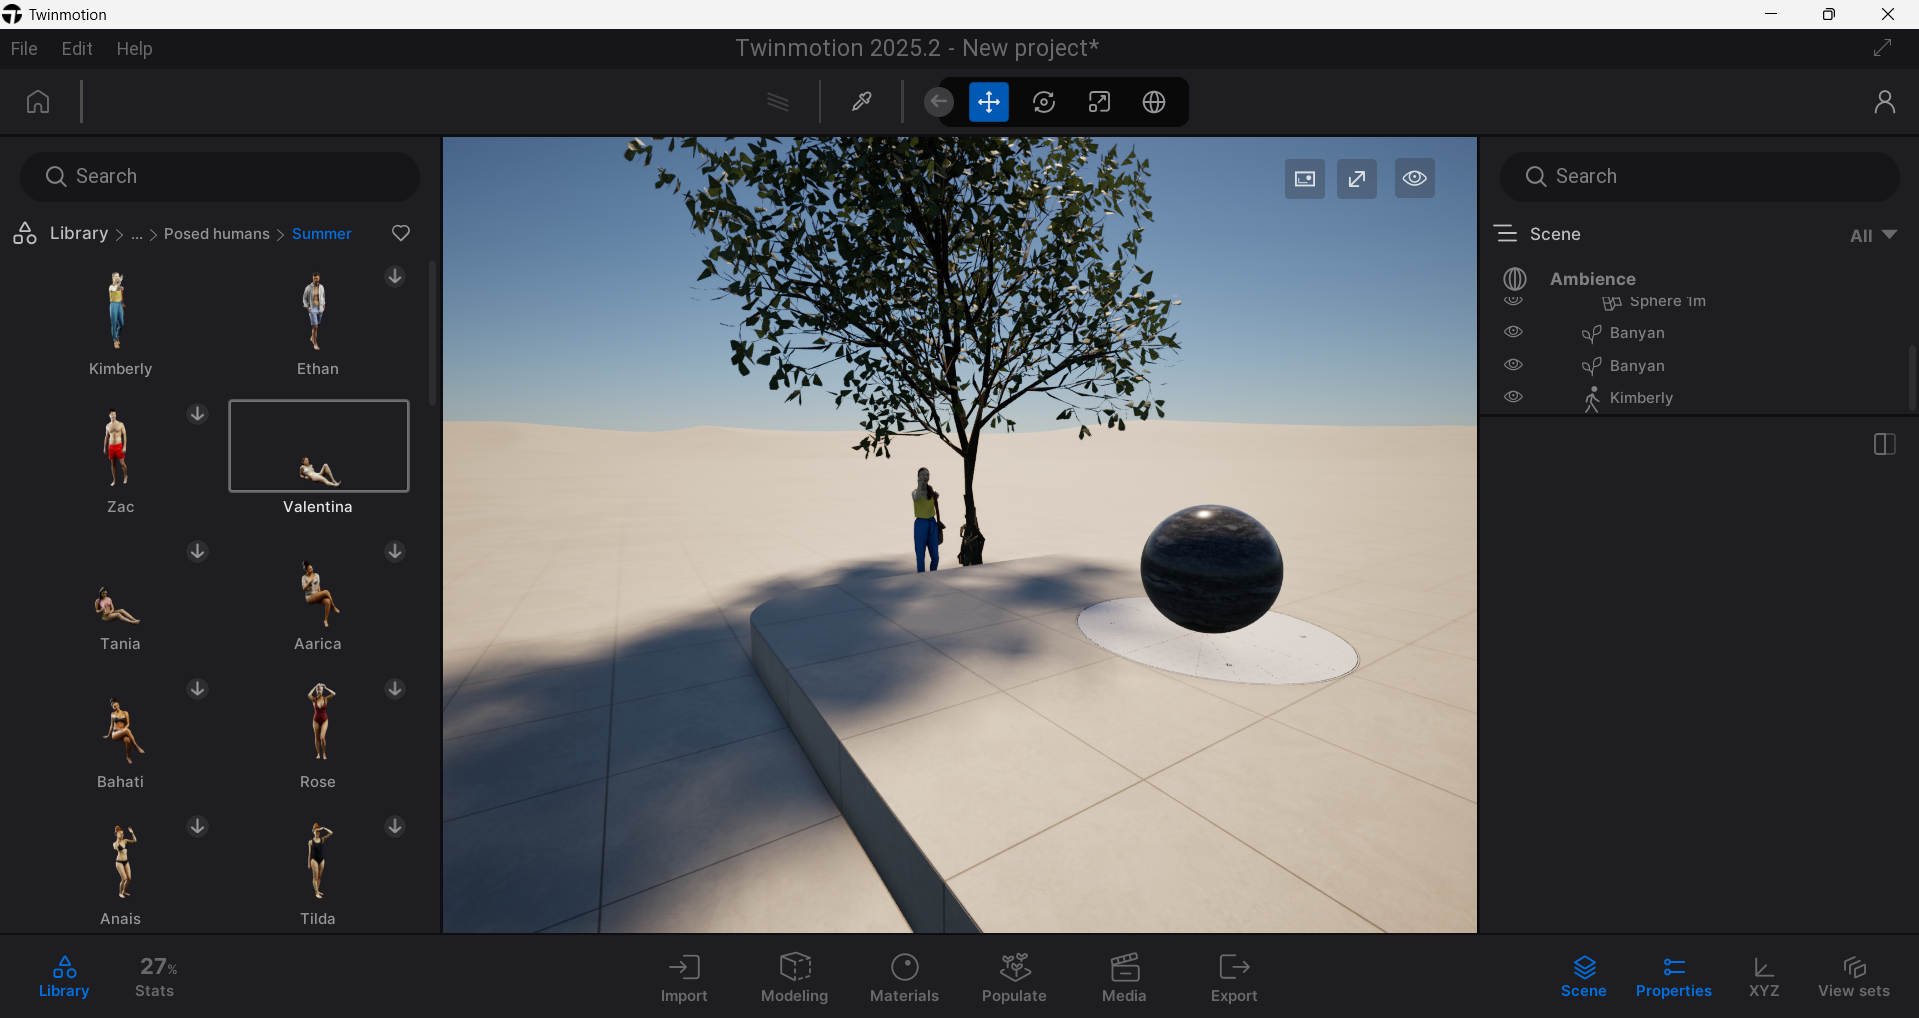This screenshot has width=1919, height=1018.
Task: Toggle visibility of the Kimberly scene item
Action: point(1513,397)
